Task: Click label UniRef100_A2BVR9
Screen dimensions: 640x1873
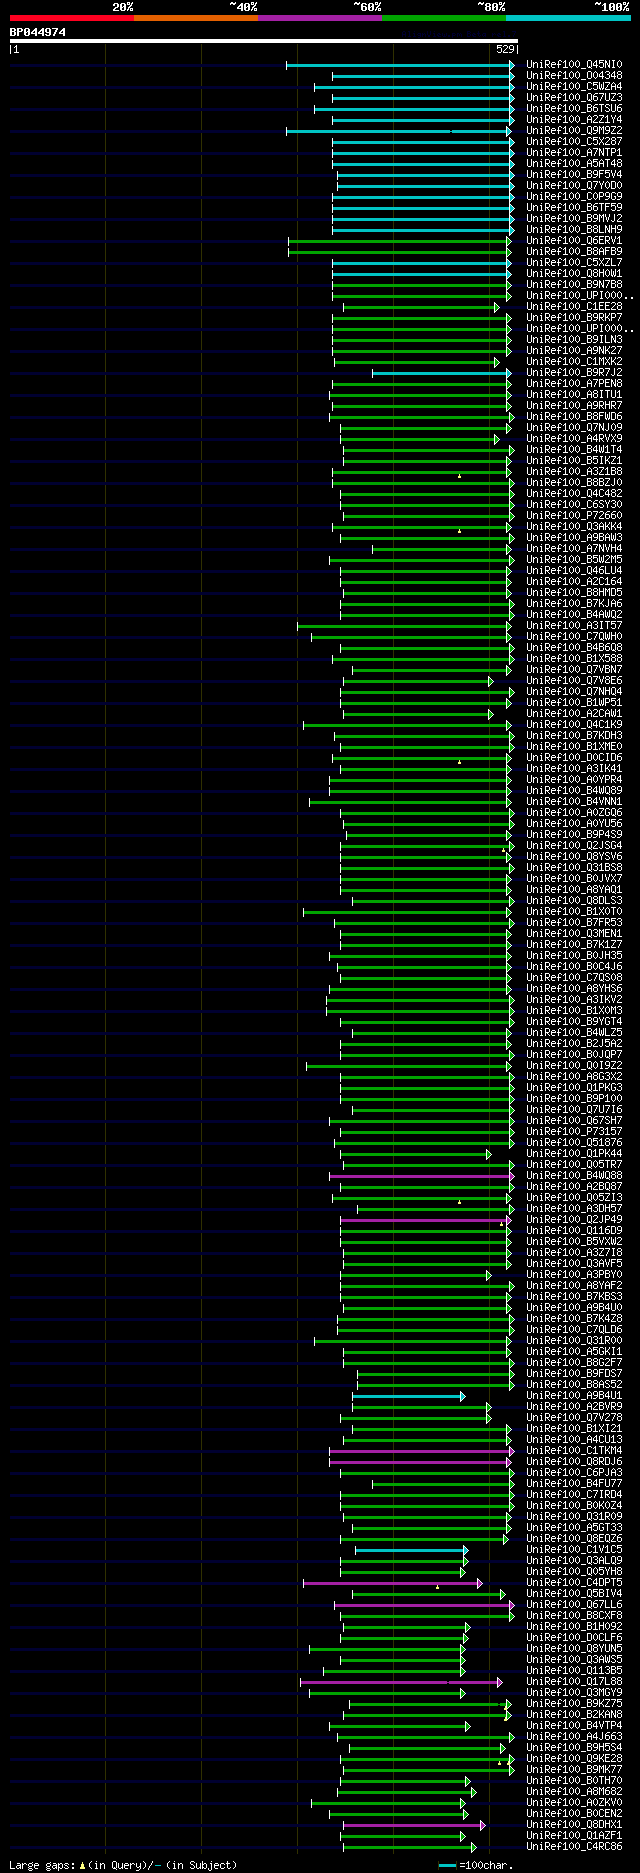Action: pyautogui.click(x=574, y=1407)
